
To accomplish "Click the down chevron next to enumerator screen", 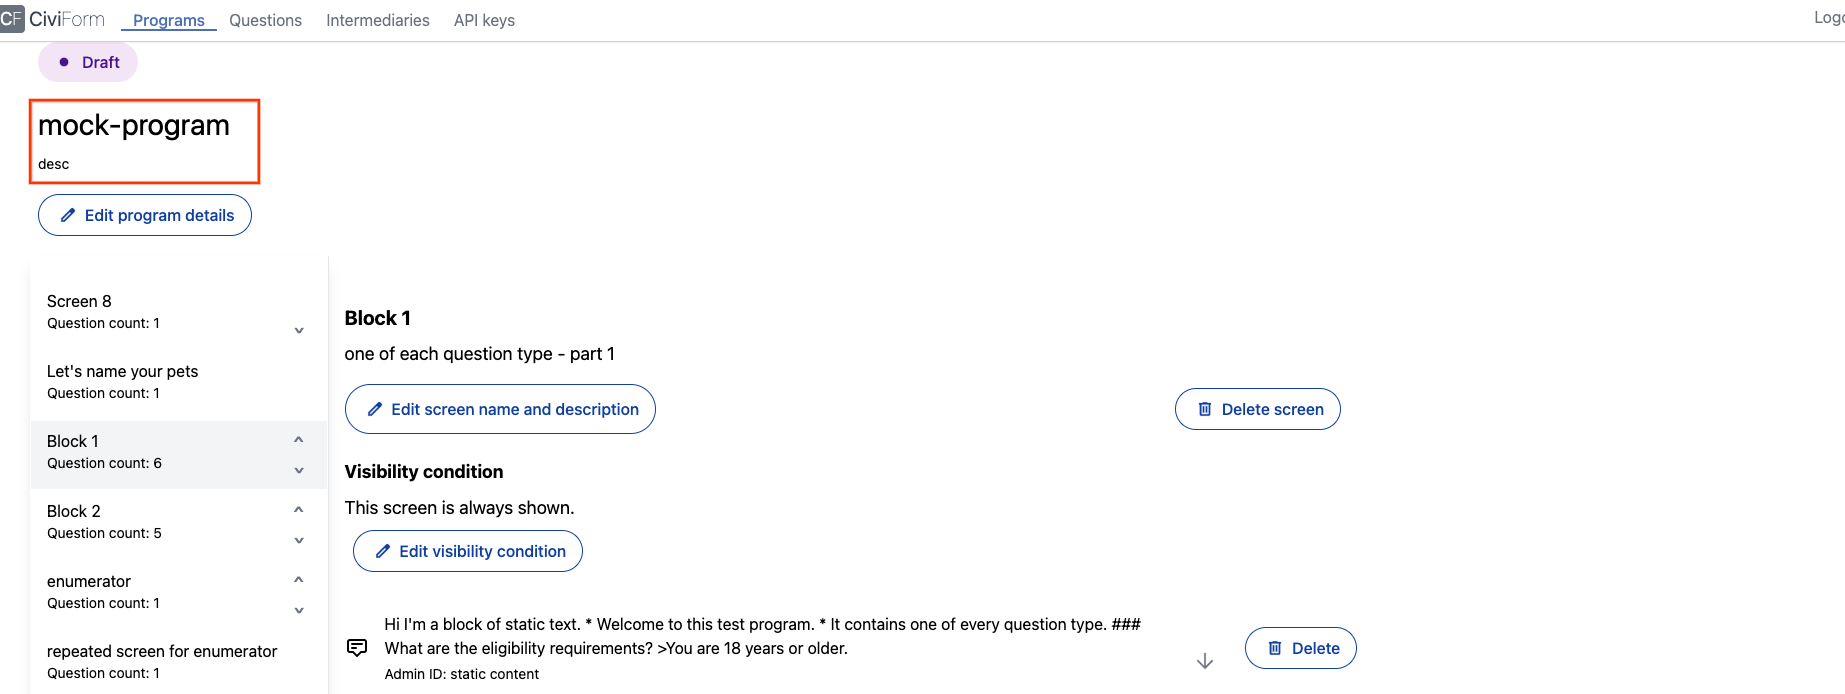I will 297,609.
